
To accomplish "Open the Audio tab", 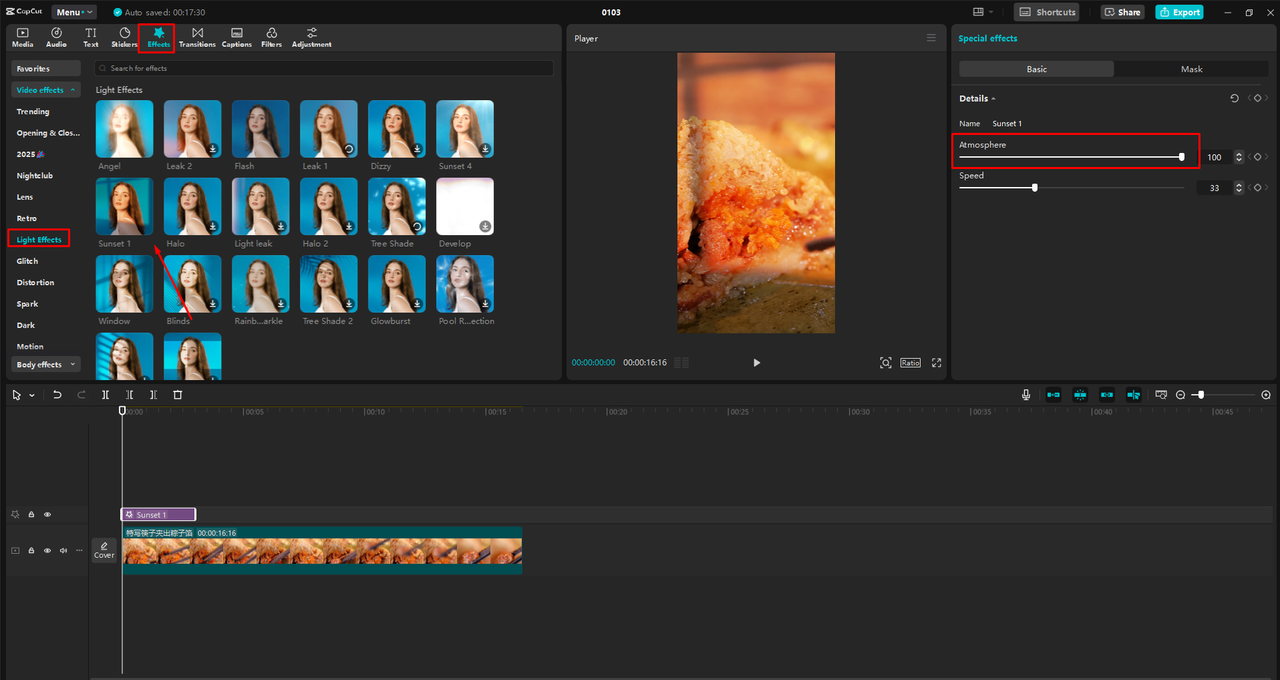I will pyautogui.click(x=56, y=38).
